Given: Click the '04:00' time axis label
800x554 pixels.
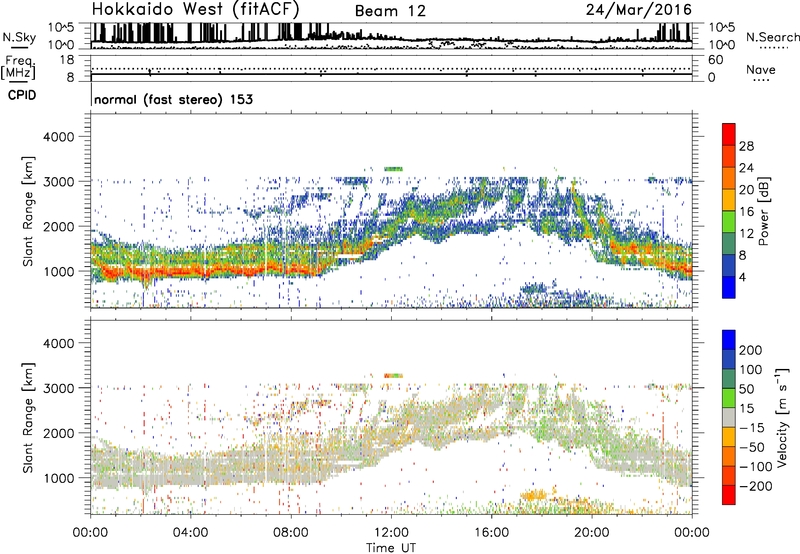Looking at the screenshot, I should tap(191, 533).
